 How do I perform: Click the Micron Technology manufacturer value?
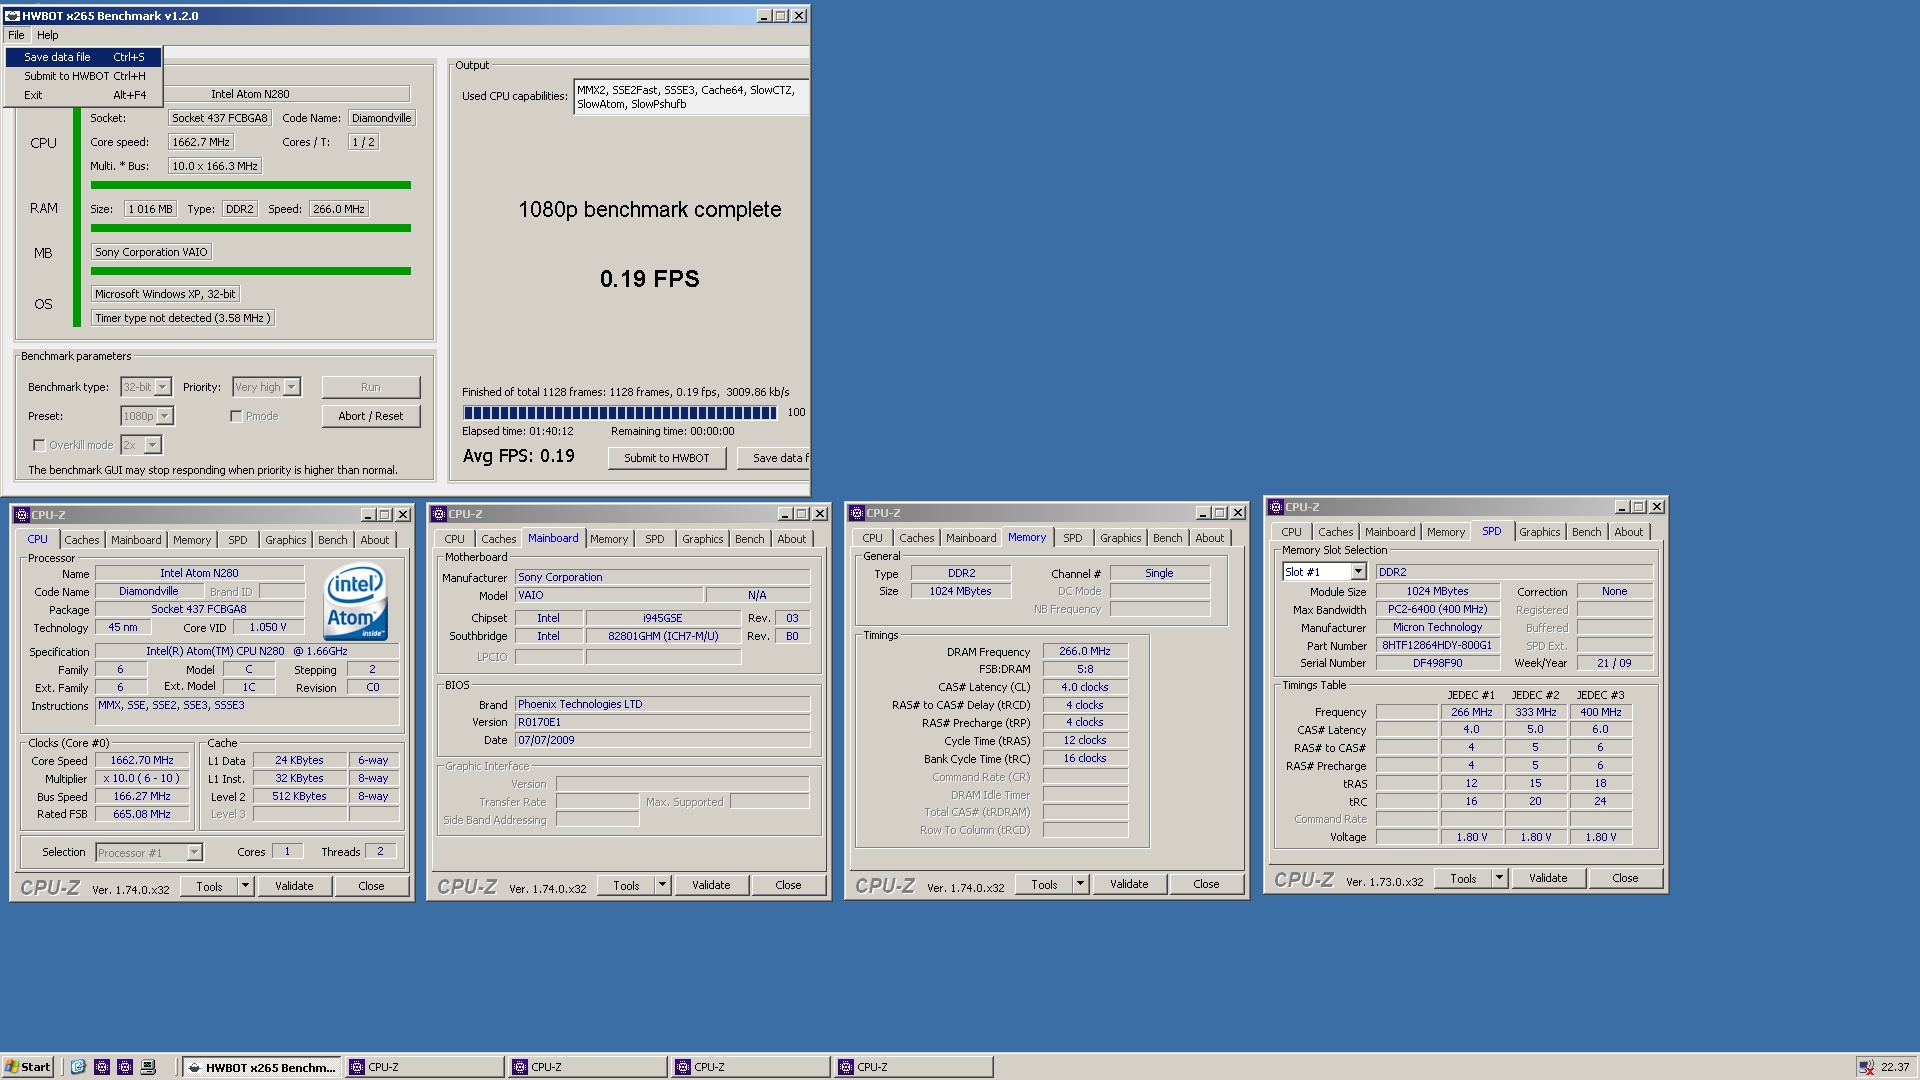(1437, 627)
